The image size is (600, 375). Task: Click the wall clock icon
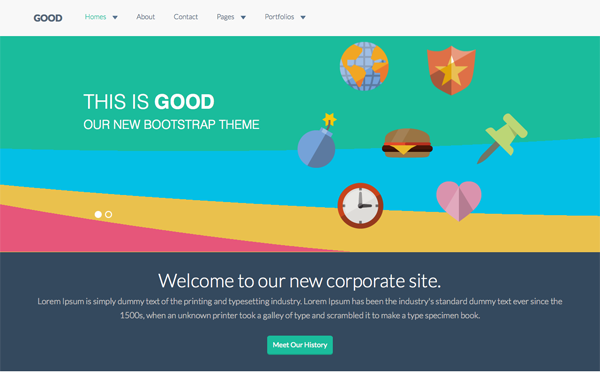(x=360, y=206)
